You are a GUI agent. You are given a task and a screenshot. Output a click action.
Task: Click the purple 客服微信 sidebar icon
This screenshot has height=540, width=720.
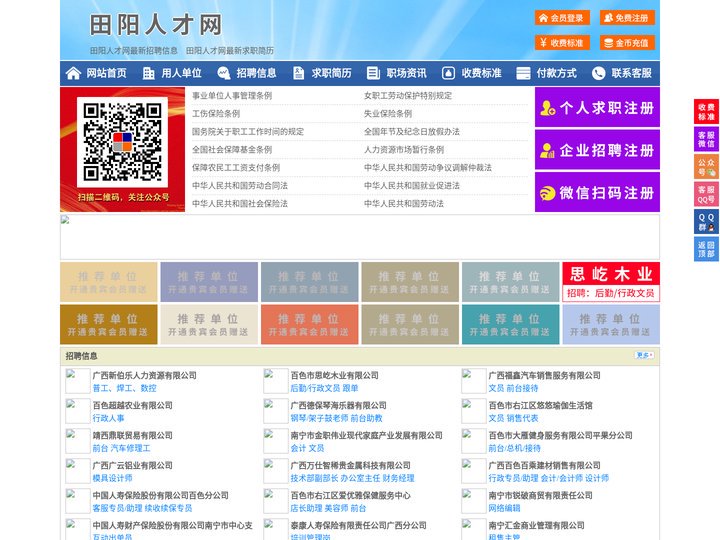click(706, 139)
